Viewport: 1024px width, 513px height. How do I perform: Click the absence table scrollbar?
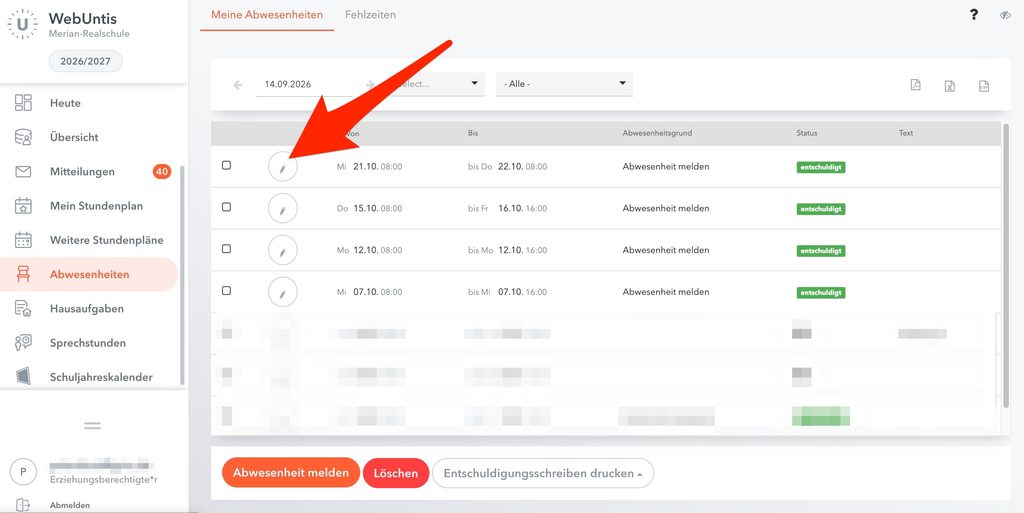click(1006, 266)
